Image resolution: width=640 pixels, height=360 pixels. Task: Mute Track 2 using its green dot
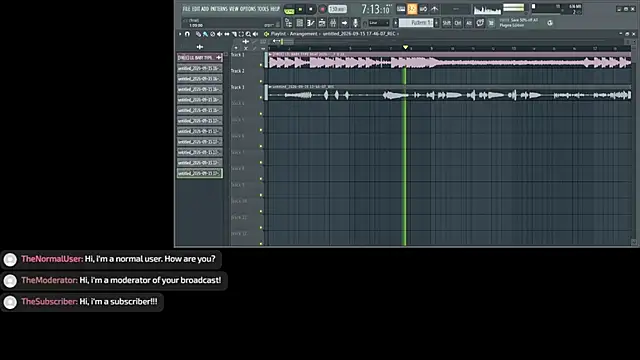tap(261, 81)
